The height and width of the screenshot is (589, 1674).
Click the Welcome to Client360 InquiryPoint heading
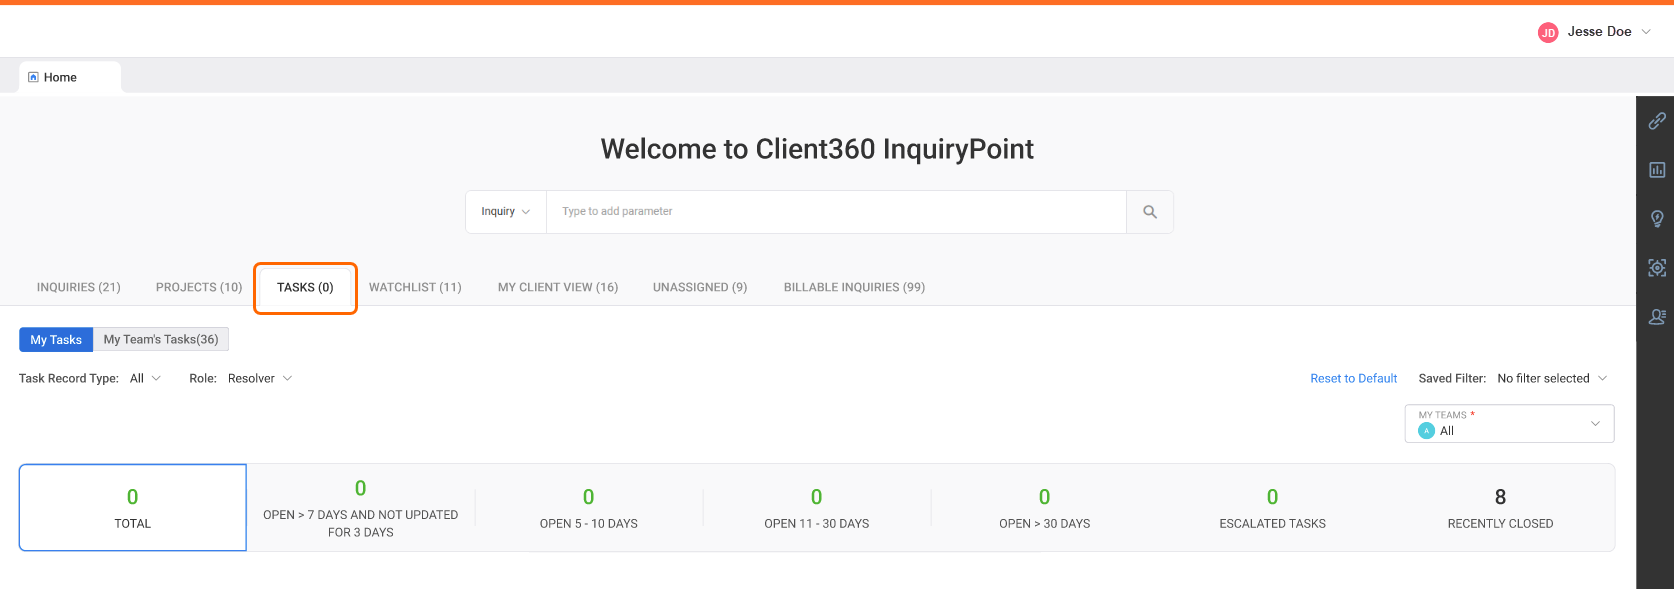coord(817,149)
